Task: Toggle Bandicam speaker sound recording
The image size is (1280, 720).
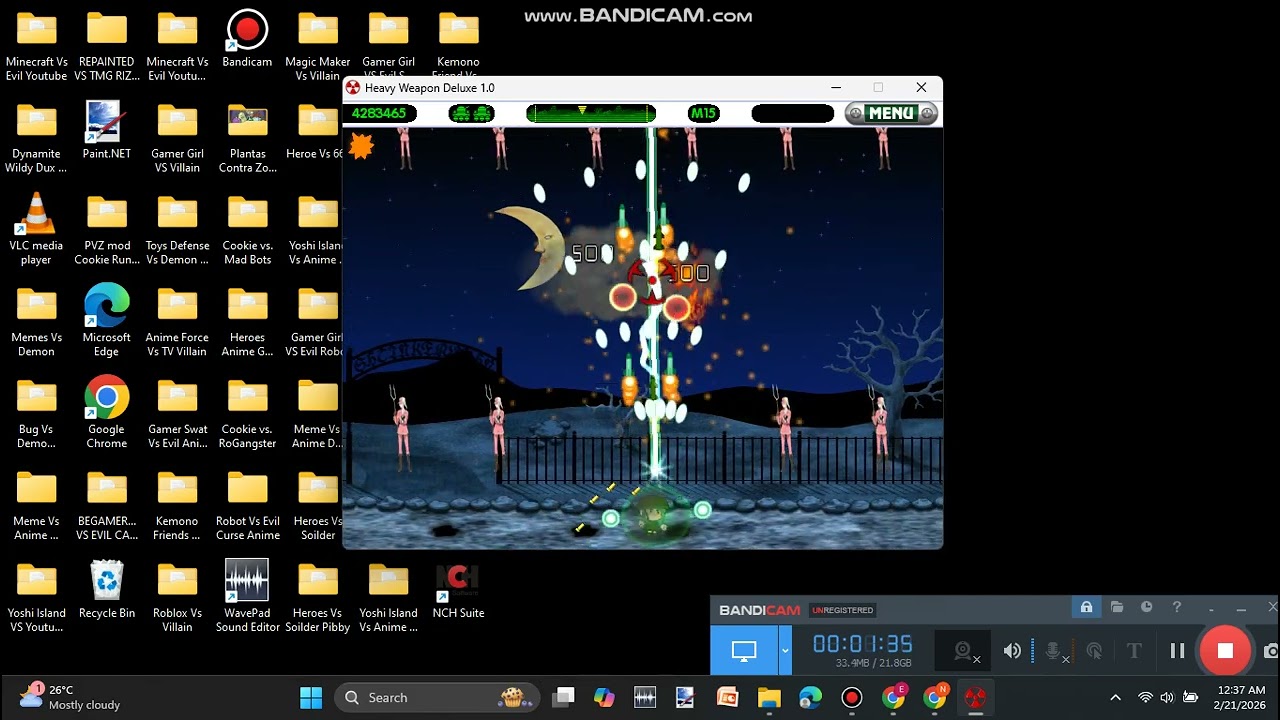Action: tap(1012, 651)
